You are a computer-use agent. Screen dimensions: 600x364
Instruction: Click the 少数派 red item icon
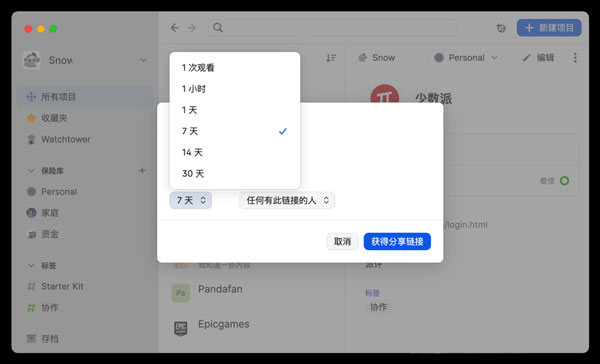click(385, 95)
